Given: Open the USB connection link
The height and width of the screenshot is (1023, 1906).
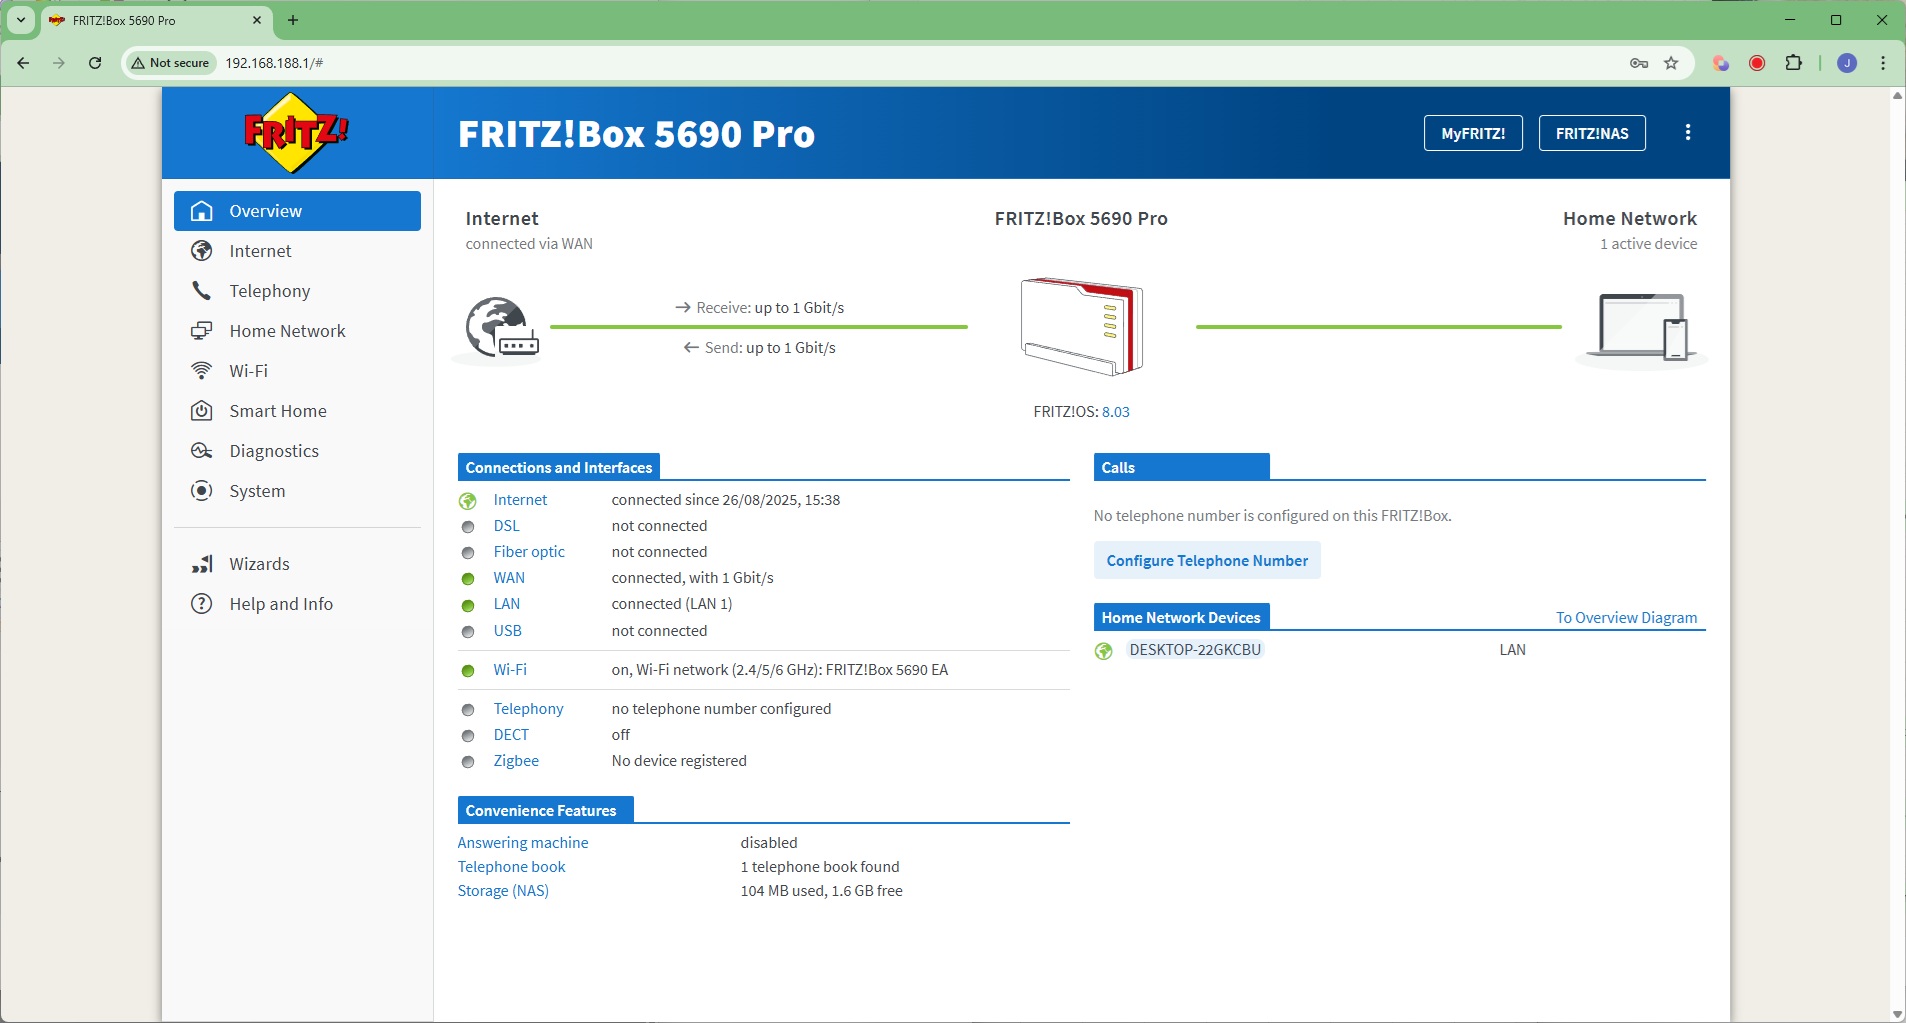Looking at the screenshot, I should (508, 631).
